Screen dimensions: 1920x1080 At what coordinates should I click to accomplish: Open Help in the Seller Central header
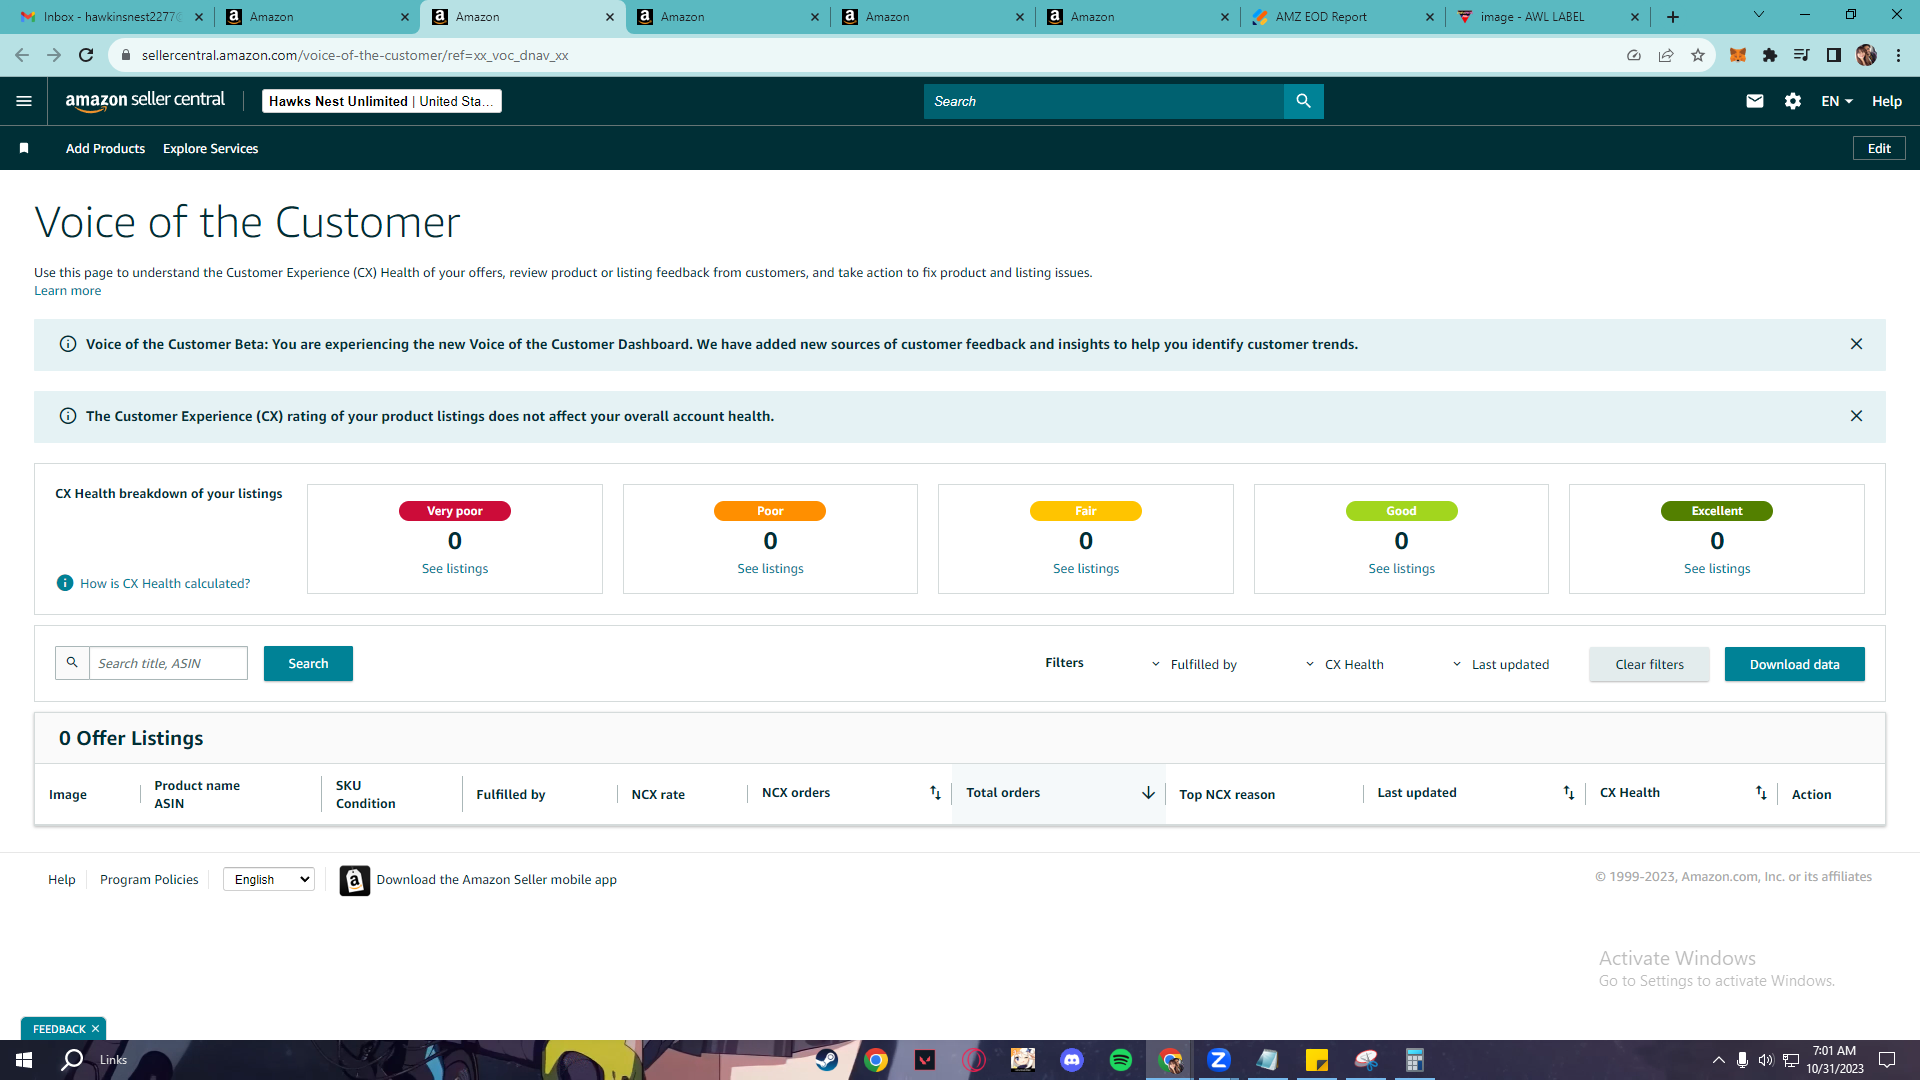[1887, 101]
